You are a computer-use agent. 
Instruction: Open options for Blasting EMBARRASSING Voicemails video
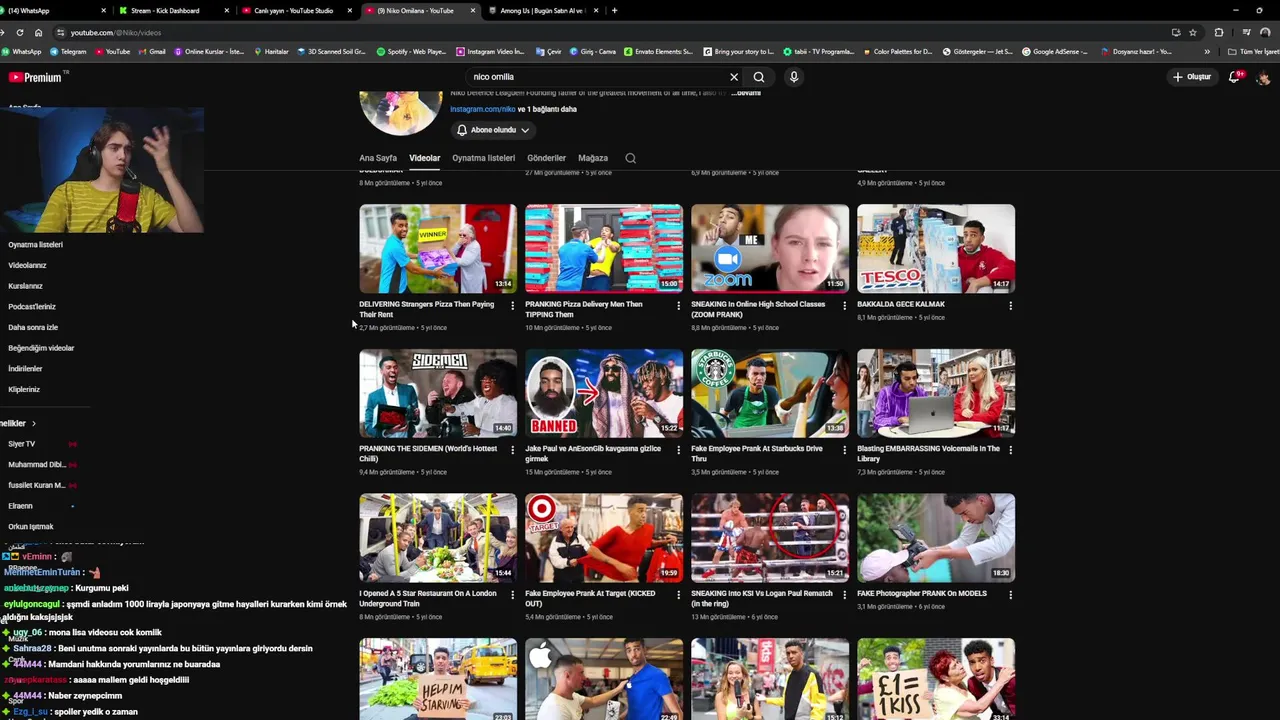pos(1010,450)
